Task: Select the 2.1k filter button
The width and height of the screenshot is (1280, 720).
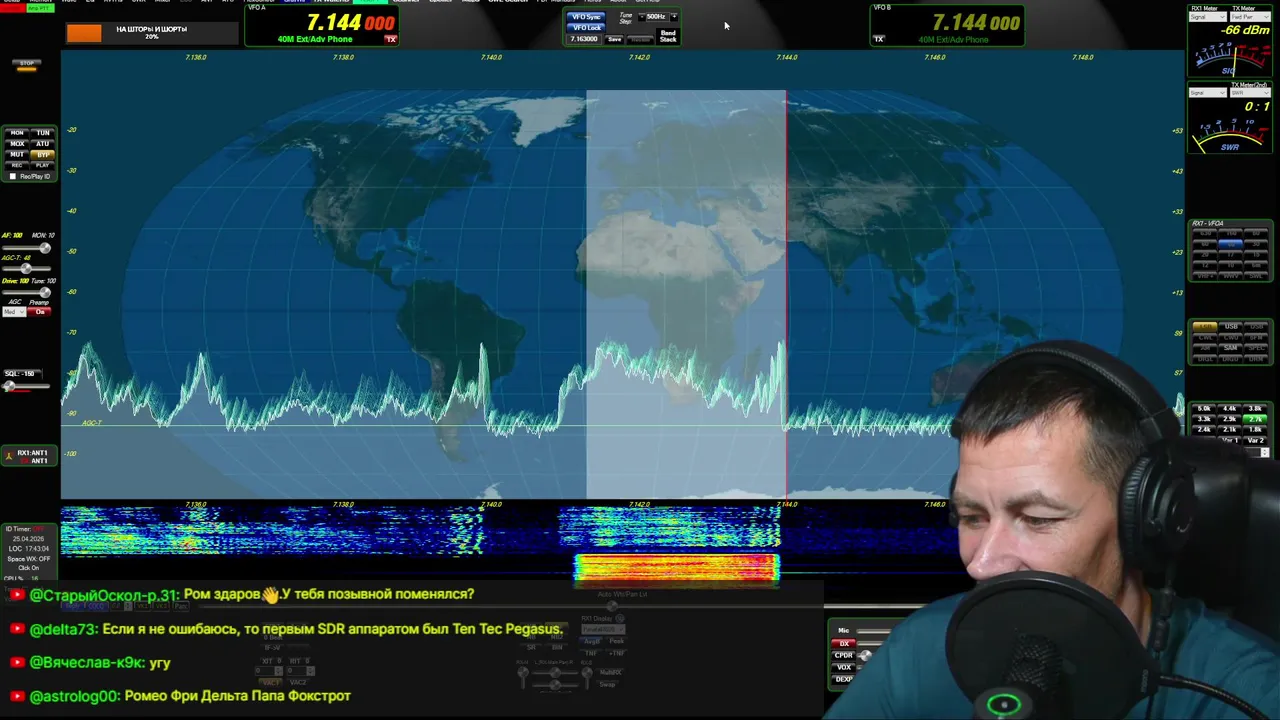Action: pos(1230,430)
